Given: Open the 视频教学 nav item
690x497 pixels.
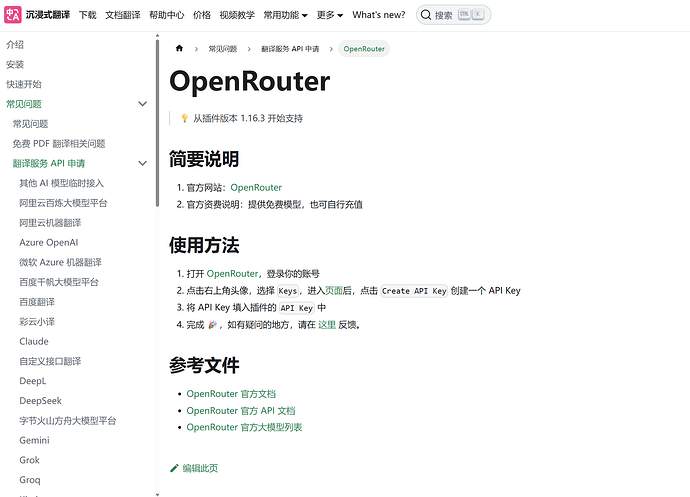Looking at the screenshot, I should 237,15.
